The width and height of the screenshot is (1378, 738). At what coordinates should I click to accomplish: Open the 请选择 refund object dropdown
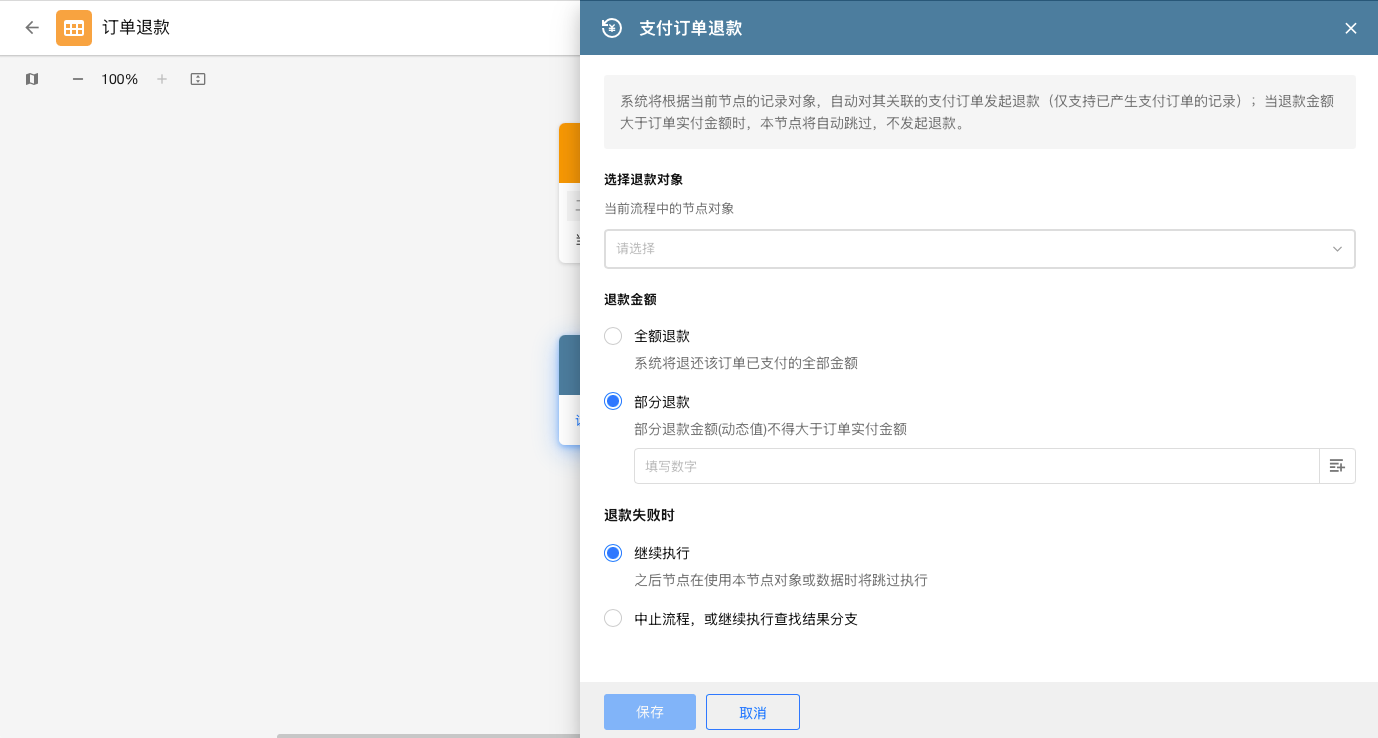pyautogui.click(x=979, y=249)
